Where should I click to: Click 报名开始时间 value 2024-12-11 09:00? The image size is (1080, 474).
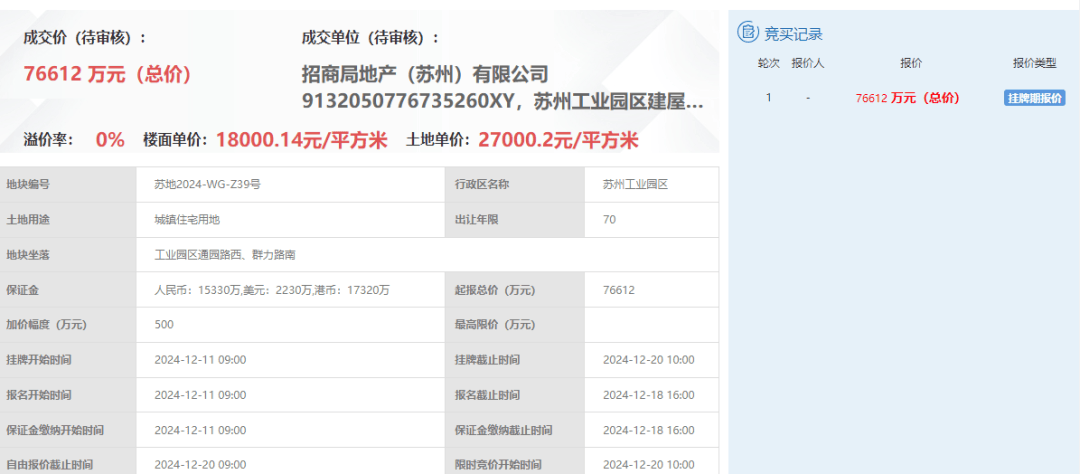(x=200, y=395)
